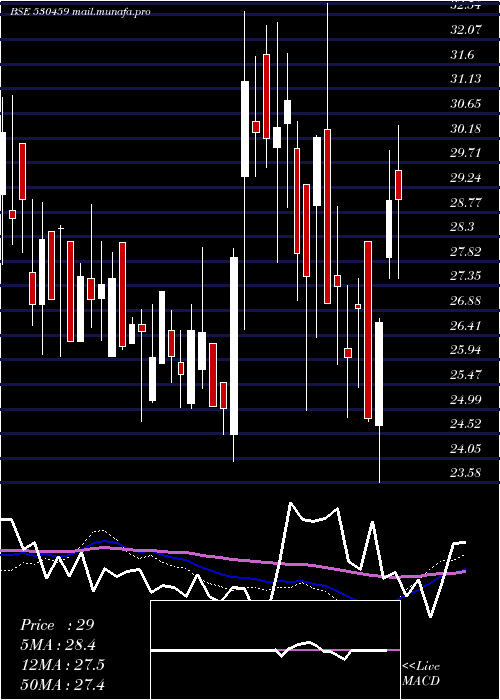Select the 30.18 price axis label
Viewport: 500px width, 700px height.
coord(466,129)
